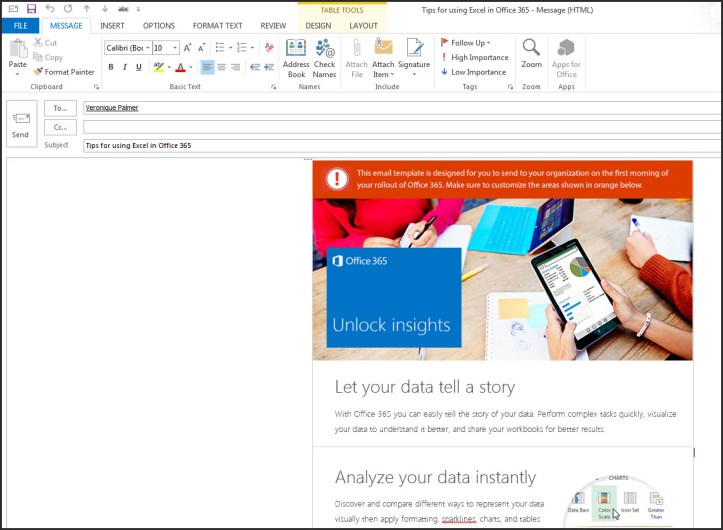Toggle Bold formatting
Screen dimensions: 723x530
click(111, 67)
